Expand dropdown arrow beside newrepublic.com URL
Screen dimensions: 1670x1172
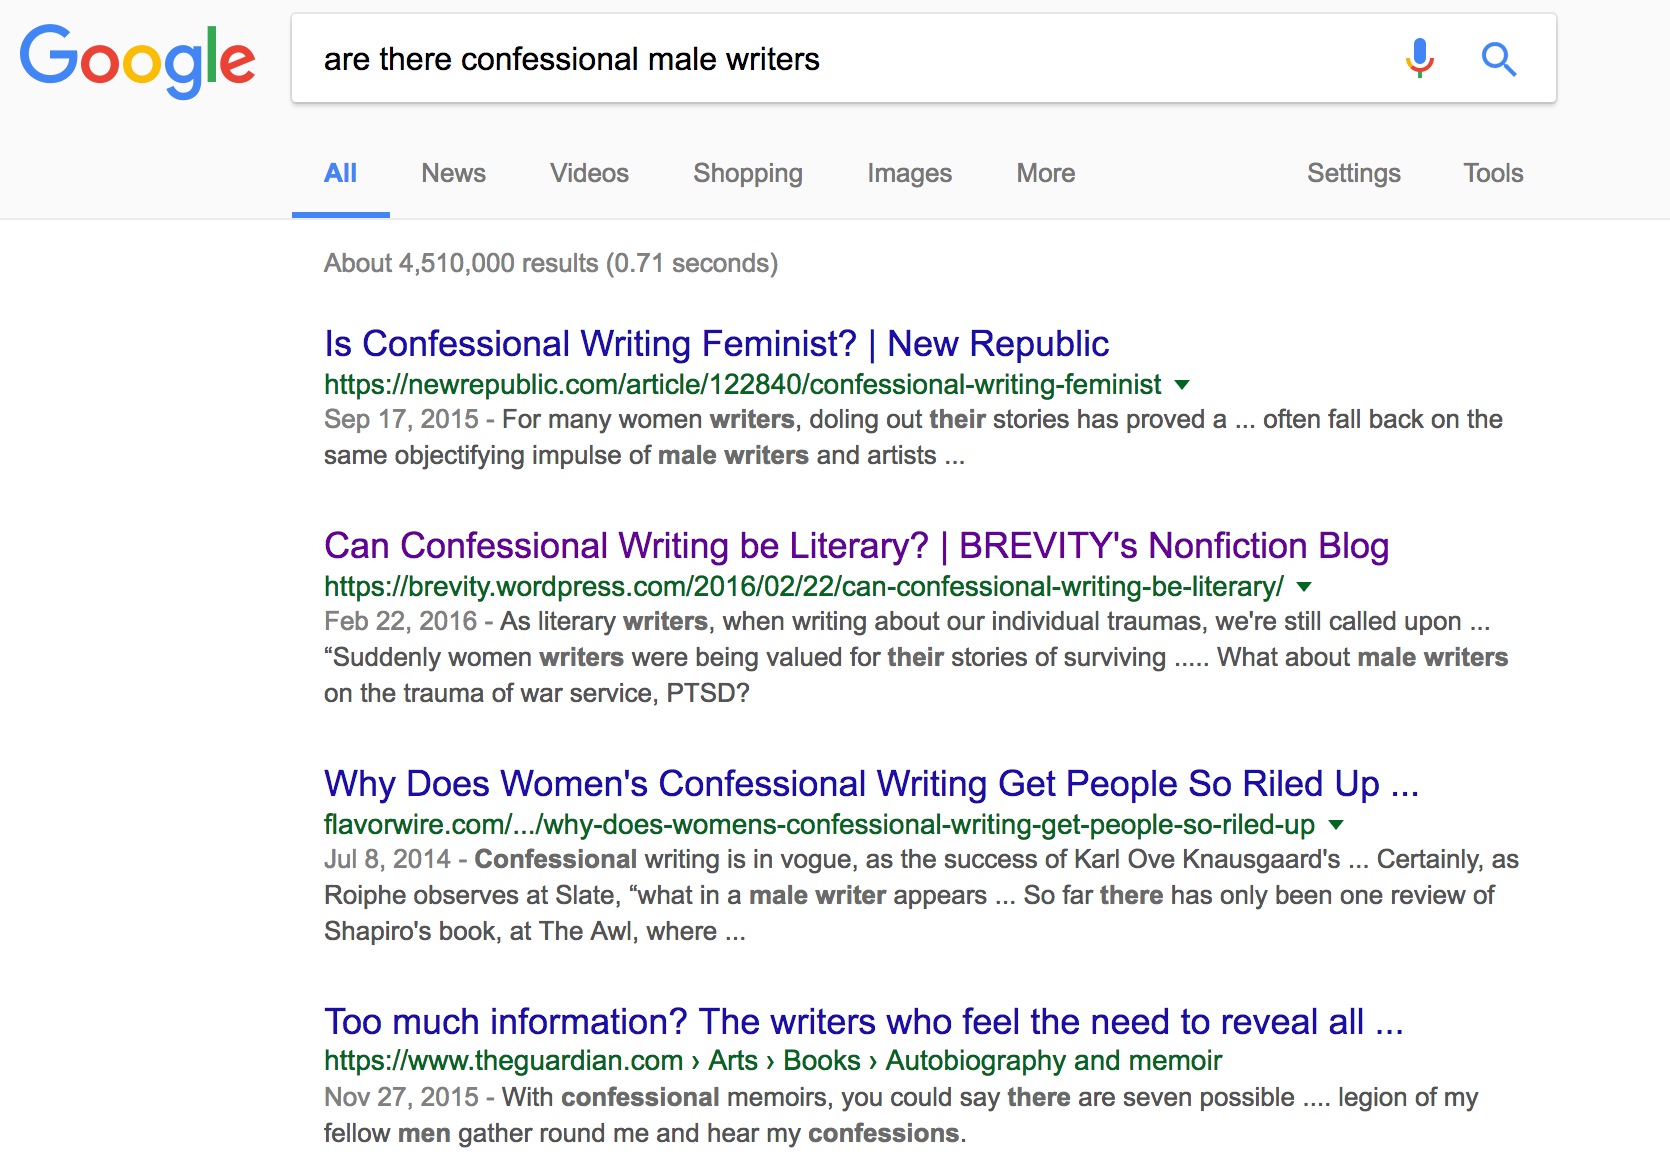(1182, 385)
